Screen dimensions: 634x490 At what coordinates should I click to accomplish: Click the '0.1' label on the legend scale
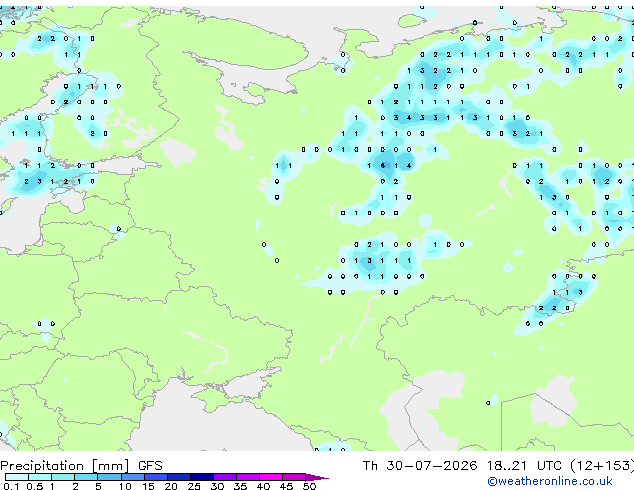pos(11,486)
